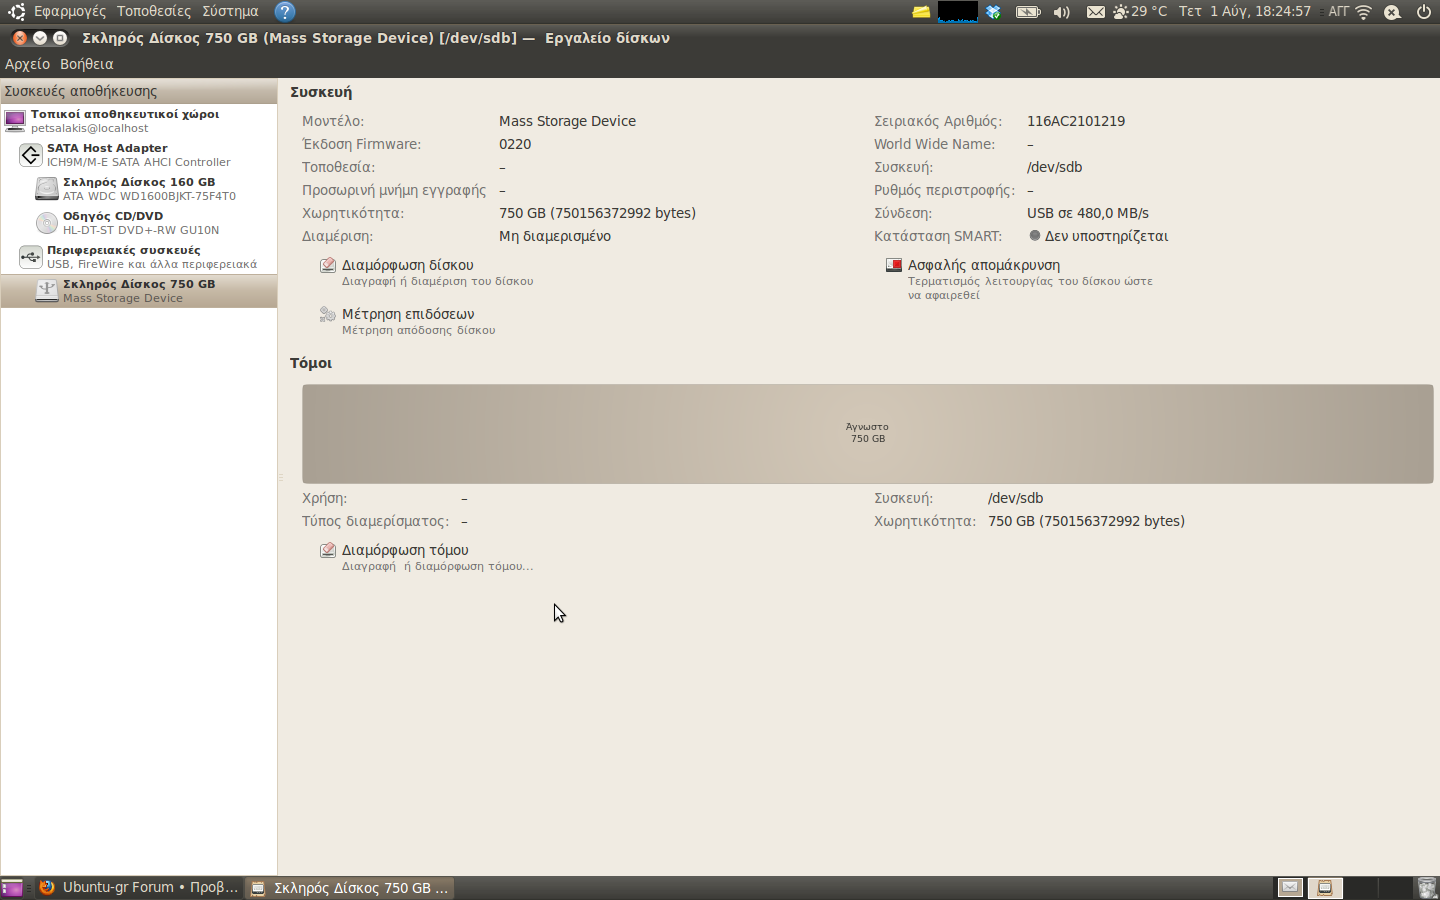Click the battery indicator in top panel
This screenshot has width=1440, height=900.
tap(1027, 12)
